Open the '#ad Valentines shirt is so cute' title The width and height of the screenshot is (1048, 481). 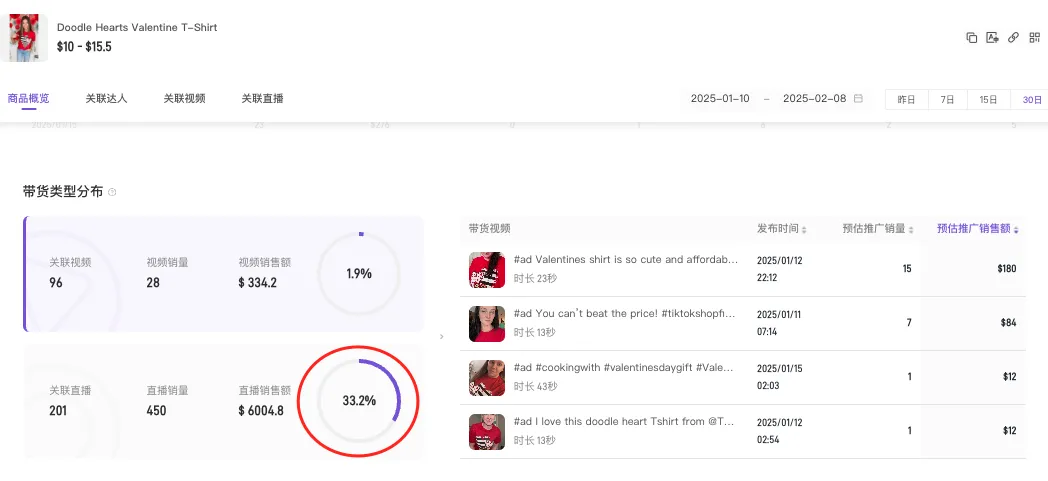click(626, 259)
